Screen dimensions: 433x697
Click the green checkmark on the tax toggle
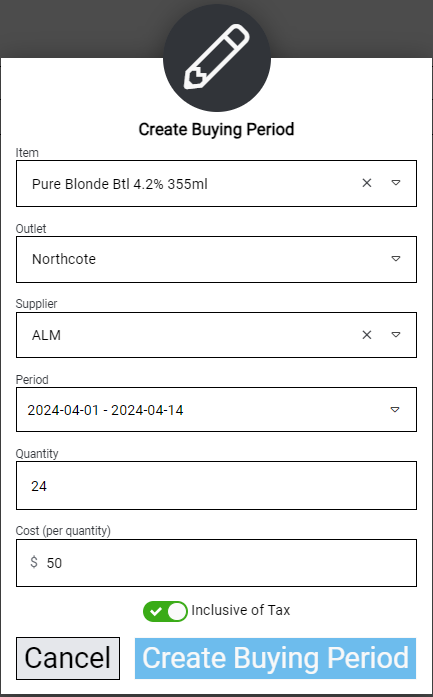pos(156,612)
